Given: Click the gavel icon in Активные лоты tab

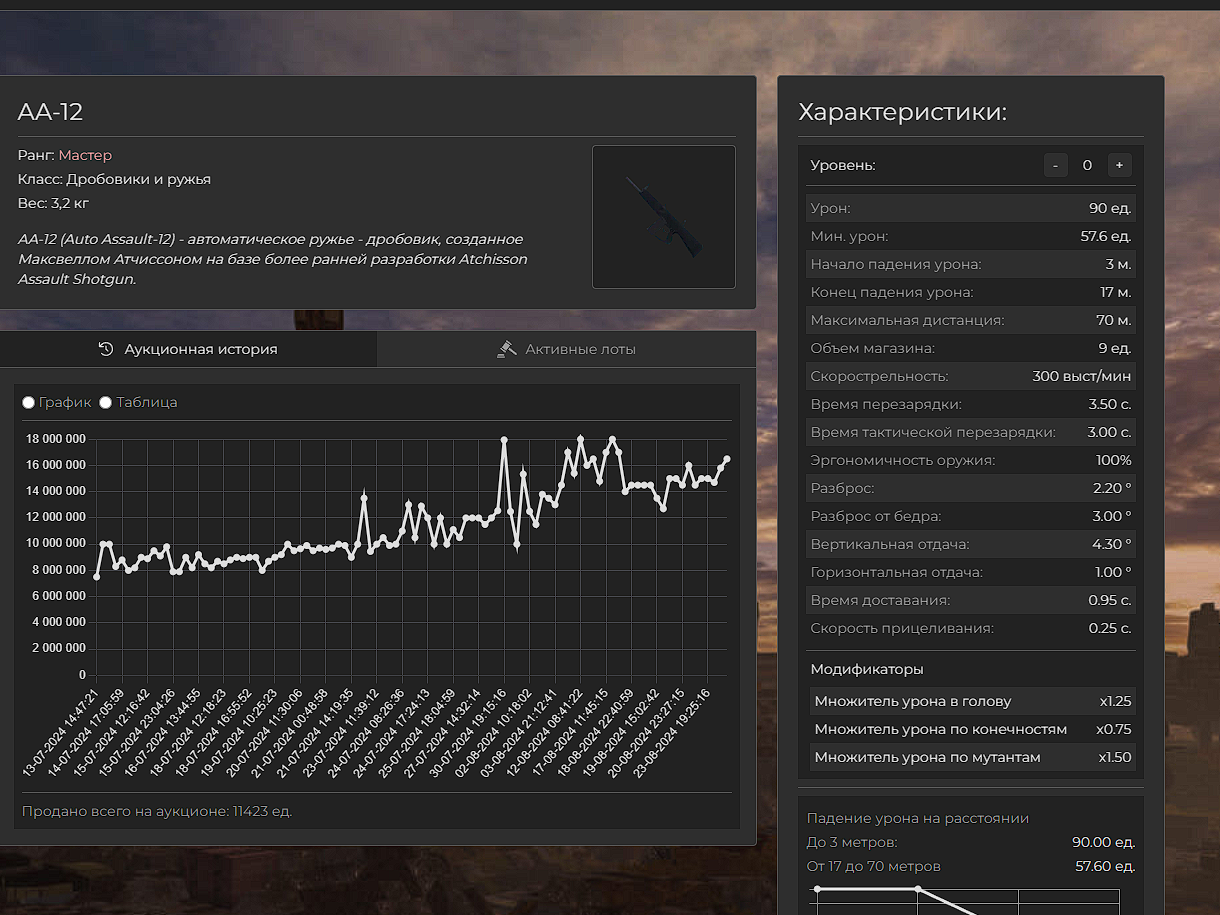Looking at the screenshot, I should click(x=507, y=349).
